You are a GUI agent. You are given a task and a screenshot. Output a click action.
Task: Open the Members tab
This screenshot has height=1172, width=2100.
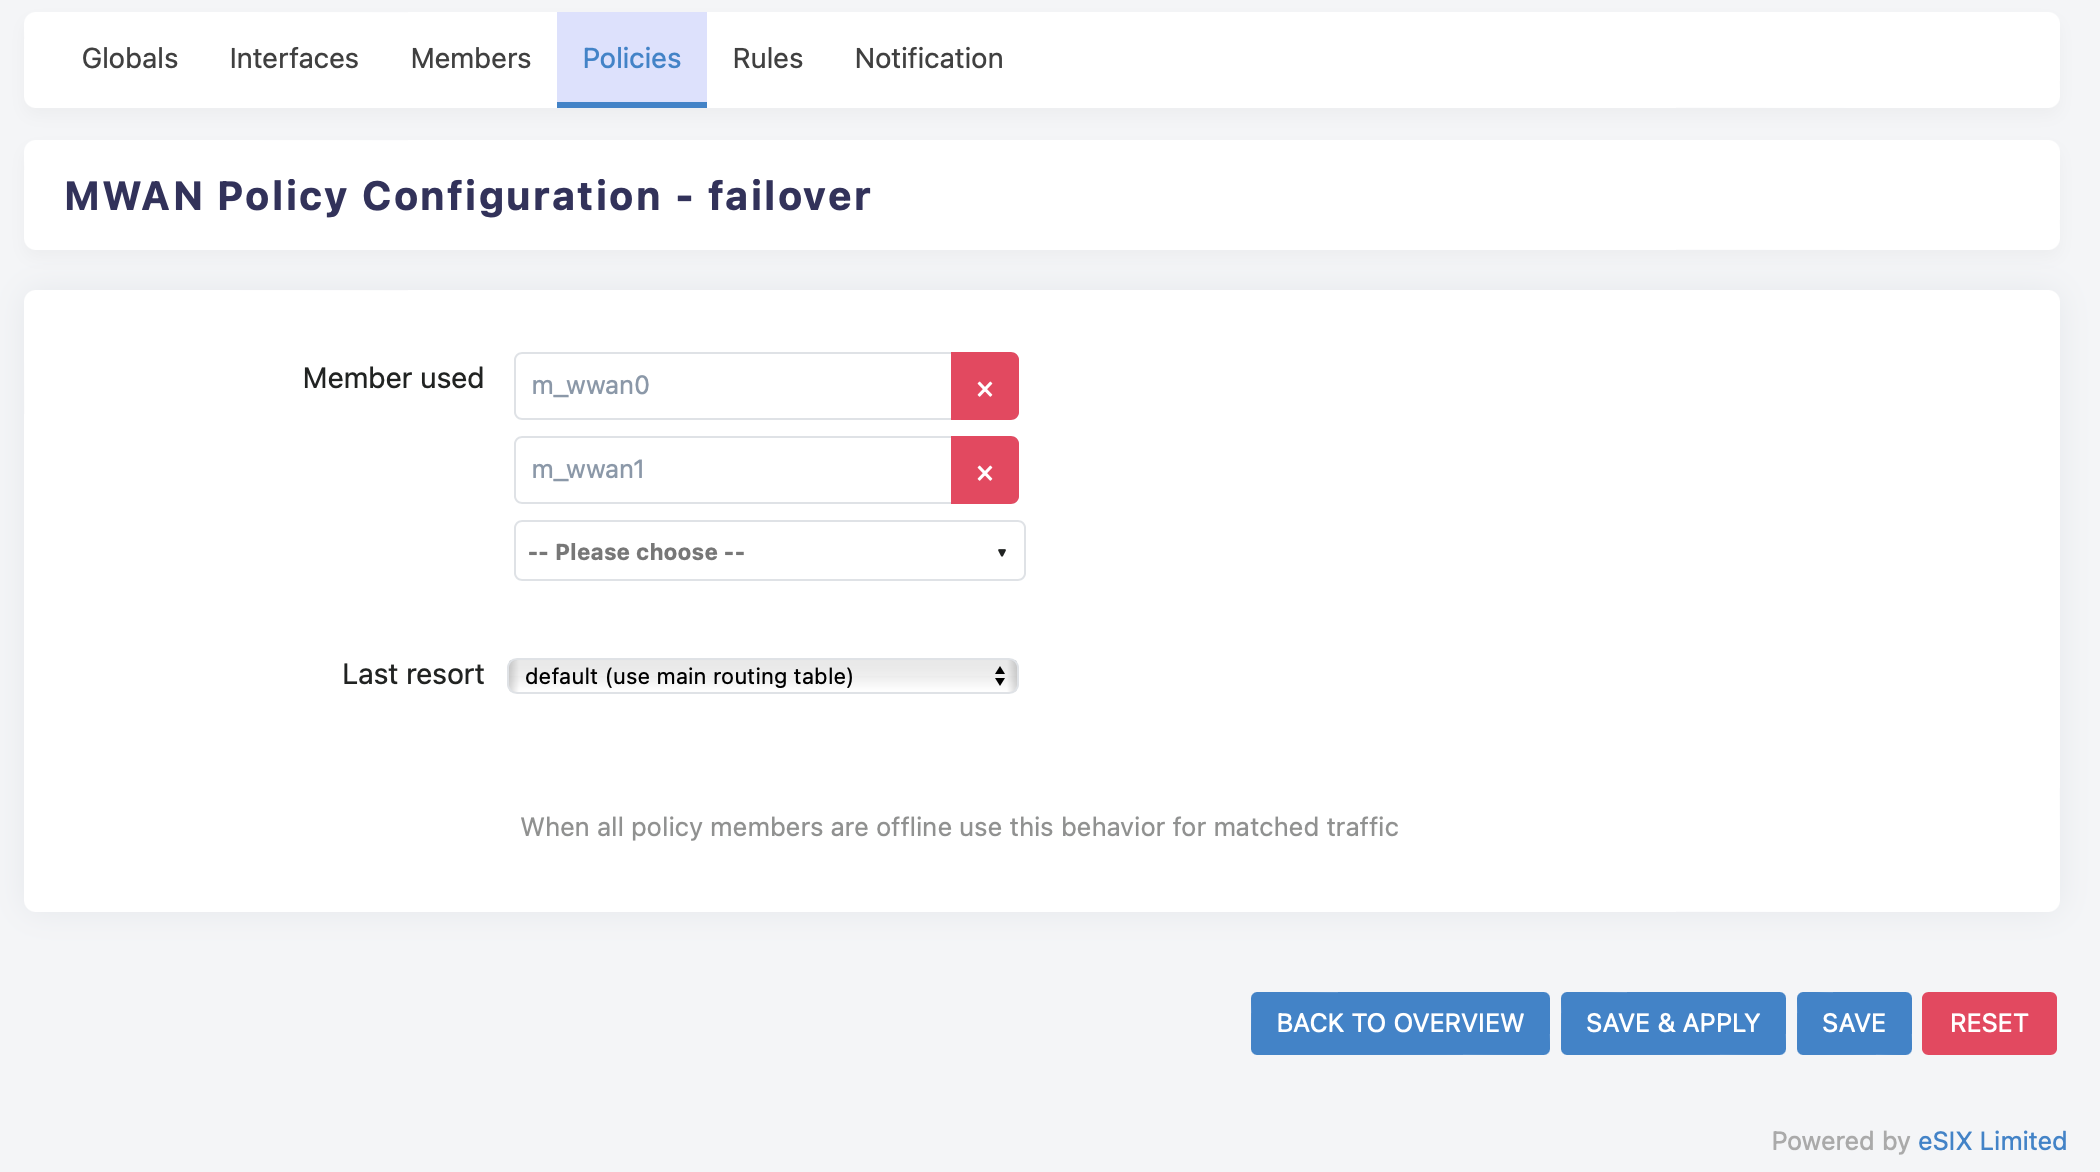[471, 59]
